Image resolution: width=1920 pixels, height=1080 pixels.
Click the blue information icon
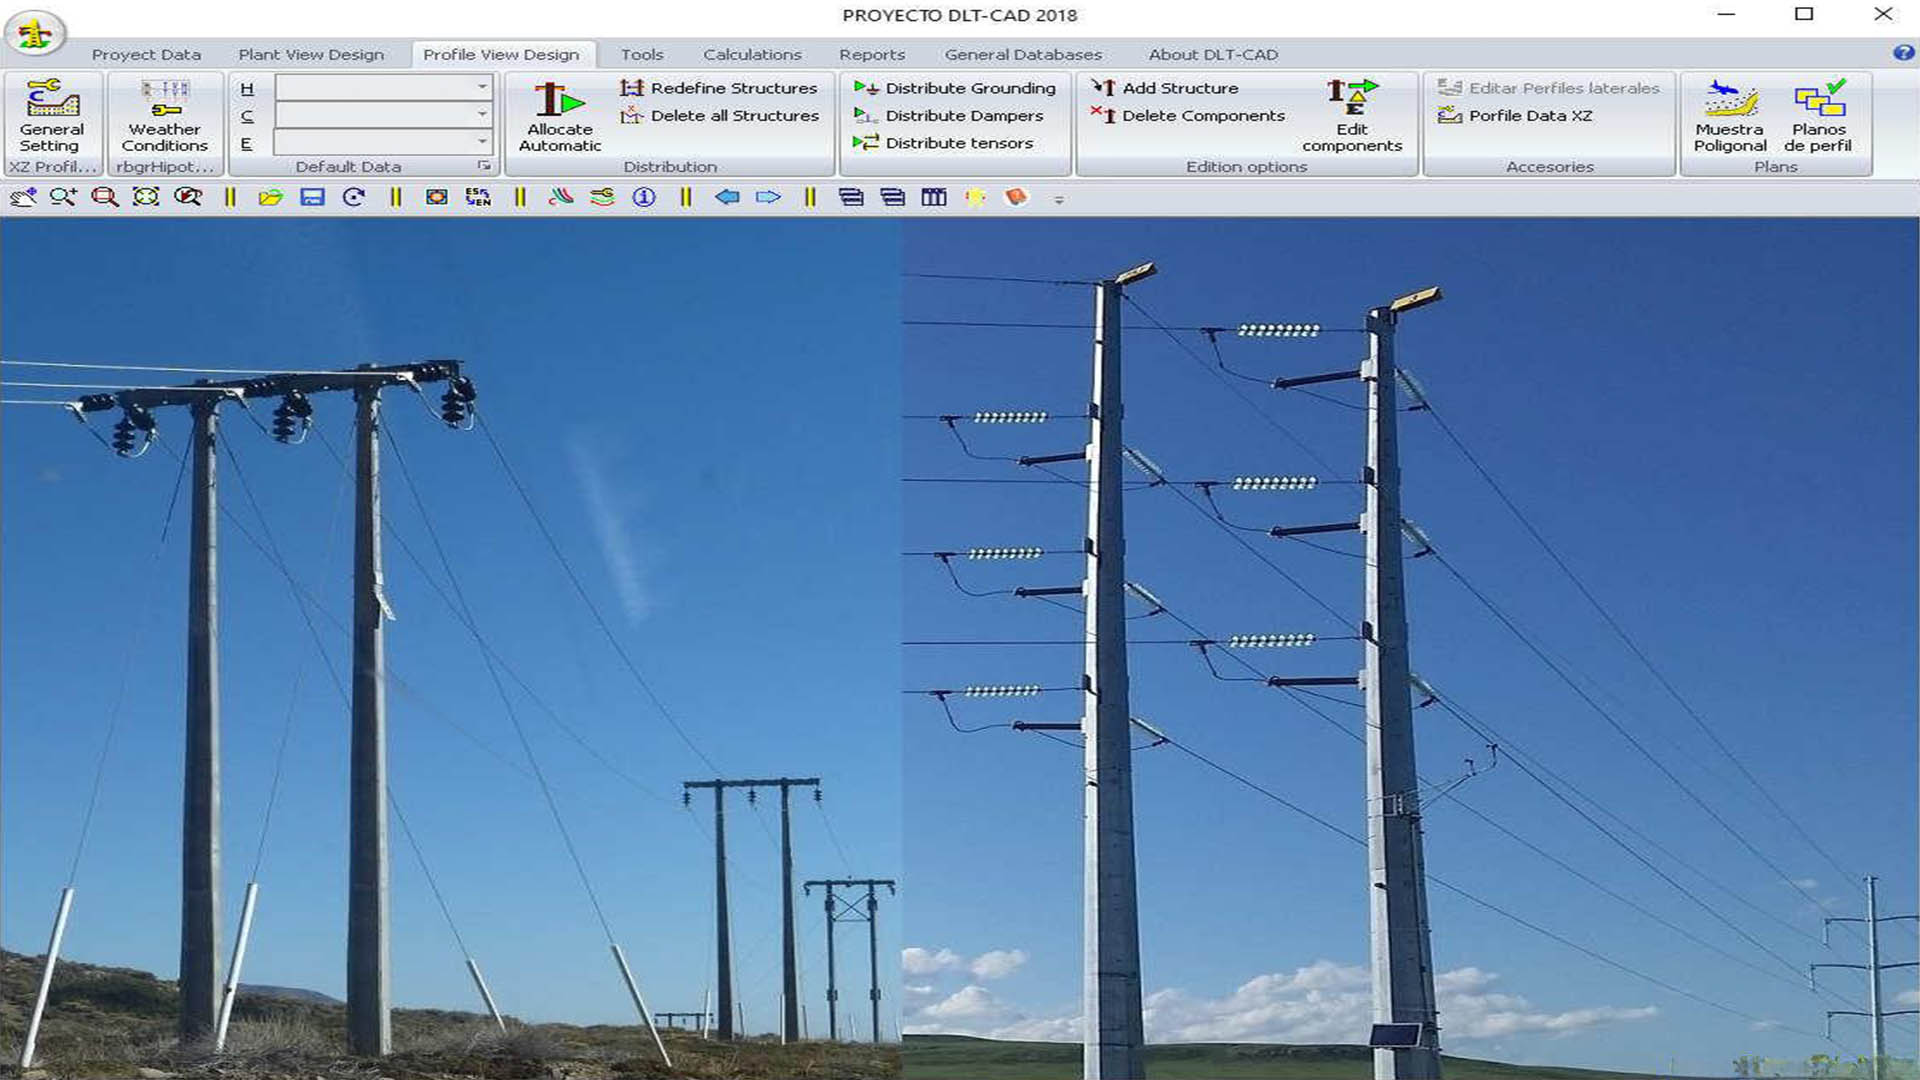point(644,197)
